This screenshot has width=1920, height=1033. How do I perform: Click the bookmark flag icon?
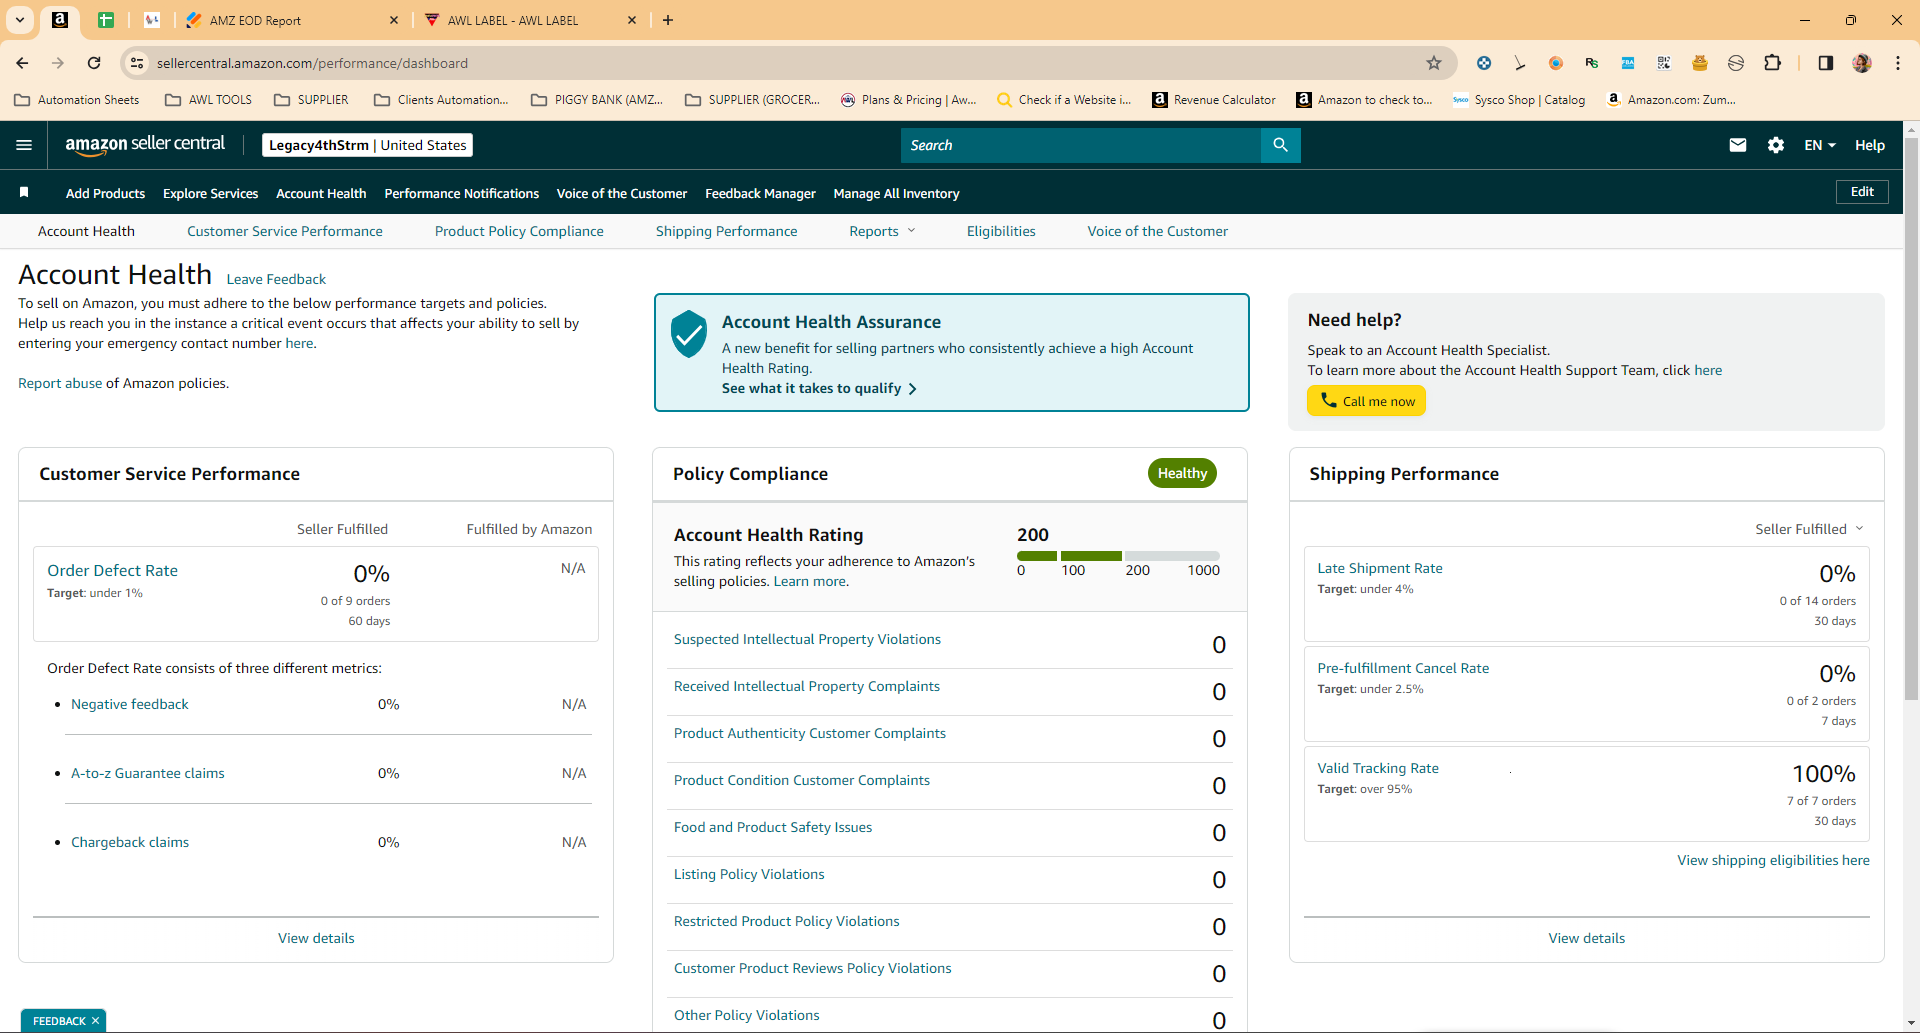coord(24,192)
